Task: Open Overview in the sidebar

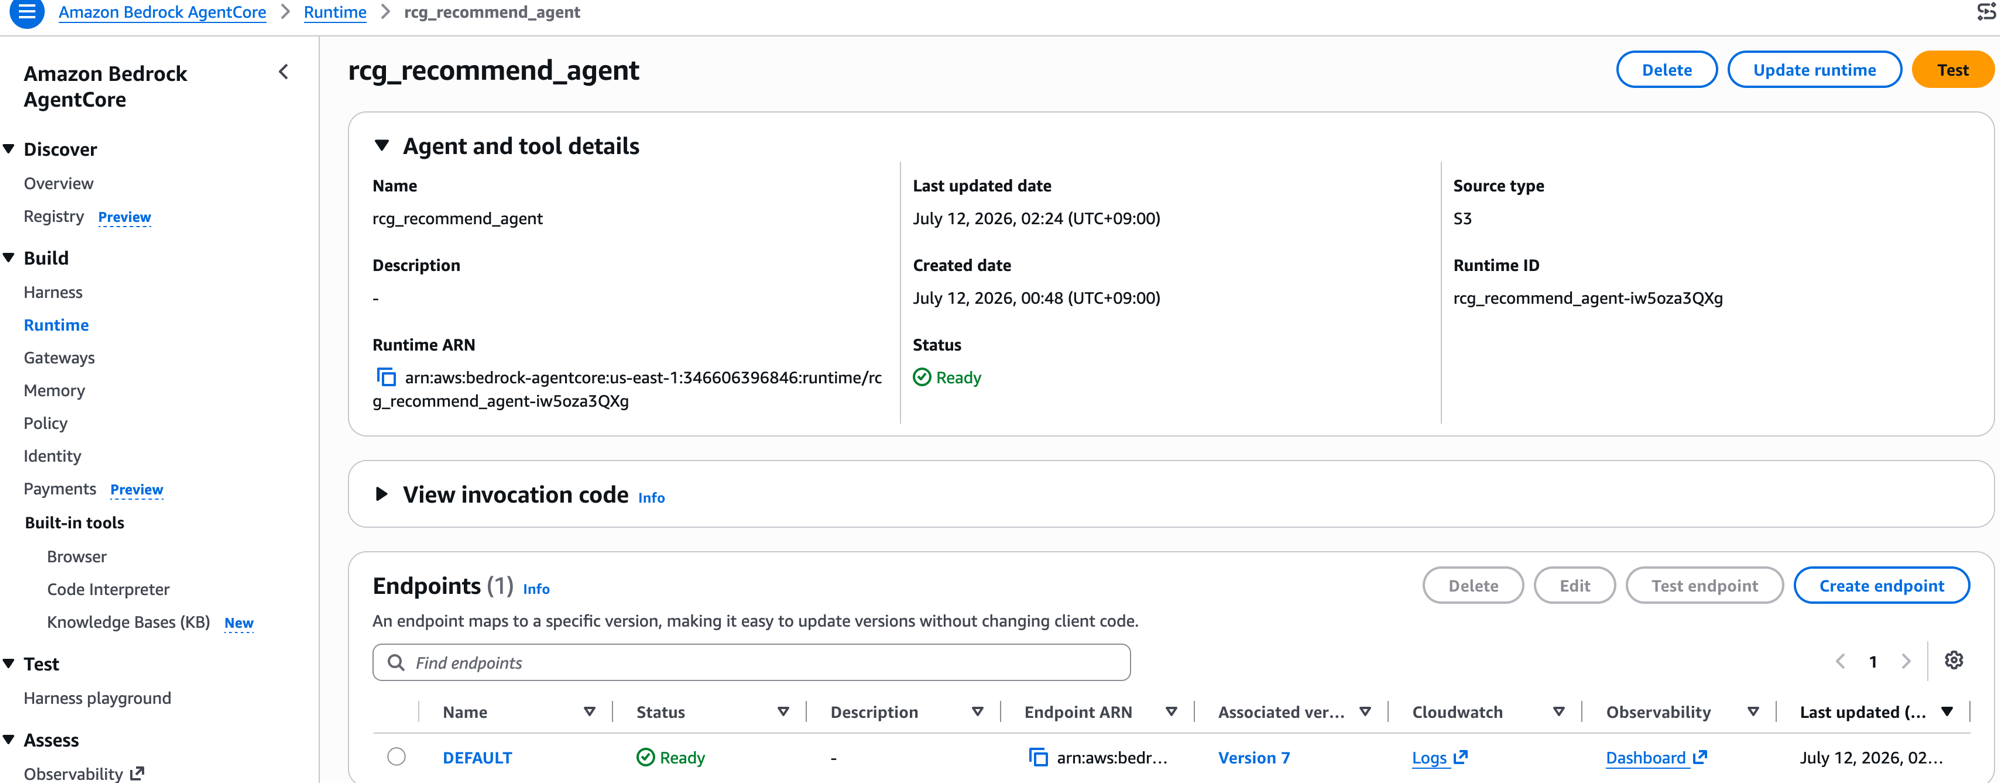Action: pos(59,183)
